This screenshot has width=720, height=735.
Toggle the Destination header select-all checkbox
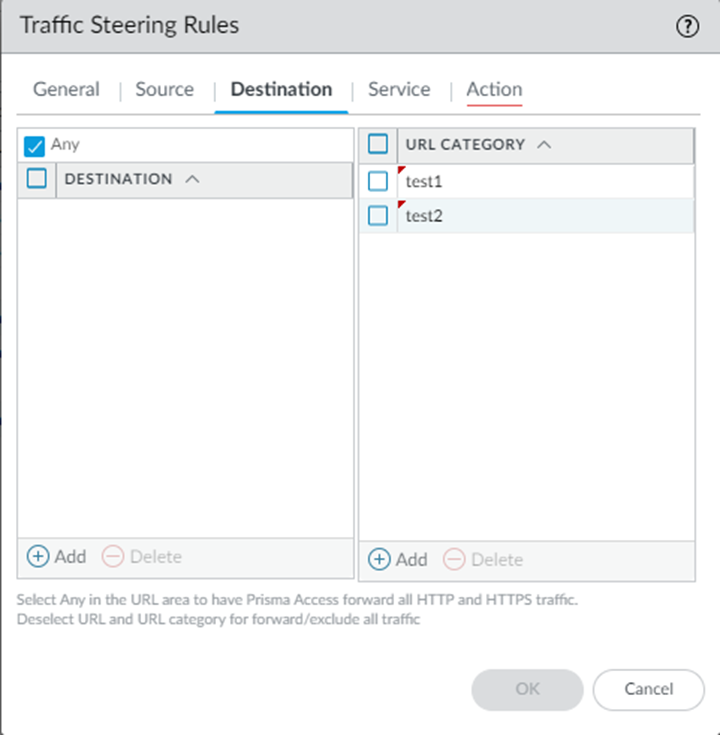(x=37, y=179)
